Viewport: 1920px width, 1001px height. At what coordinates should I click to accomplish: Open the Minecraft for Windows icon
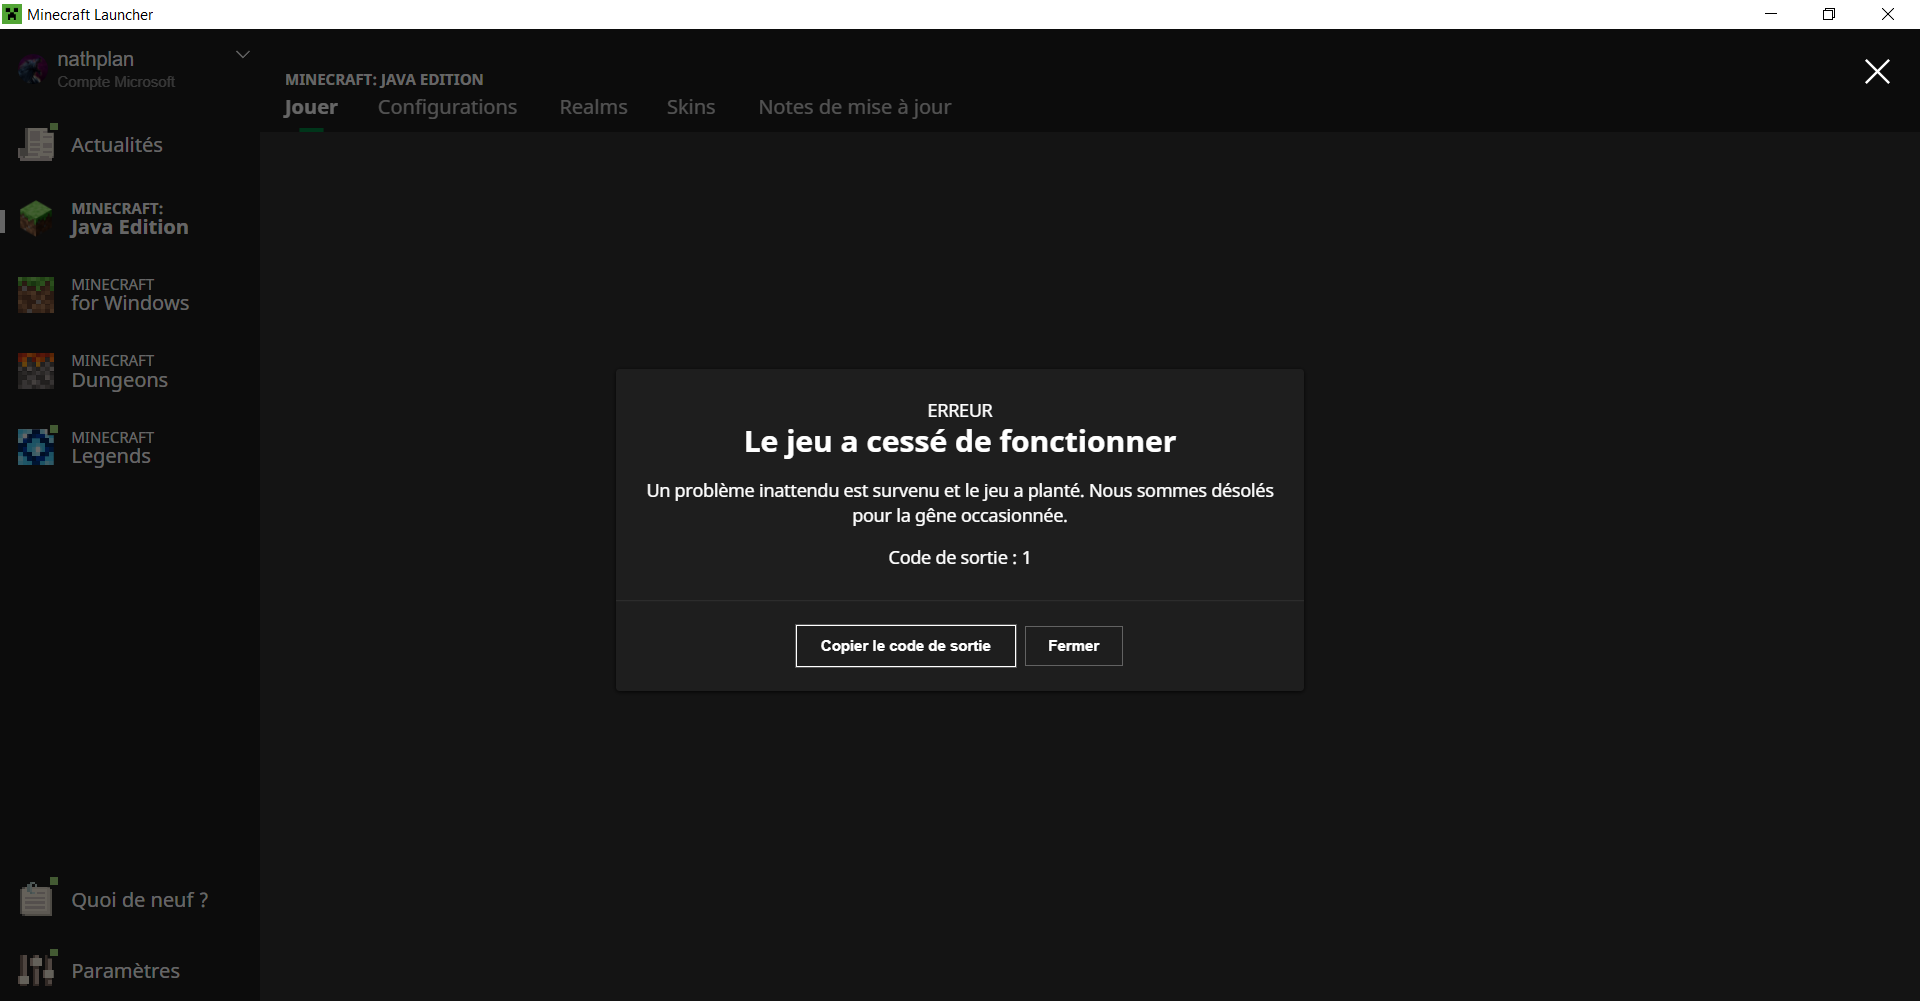click(x=36, y=295)
